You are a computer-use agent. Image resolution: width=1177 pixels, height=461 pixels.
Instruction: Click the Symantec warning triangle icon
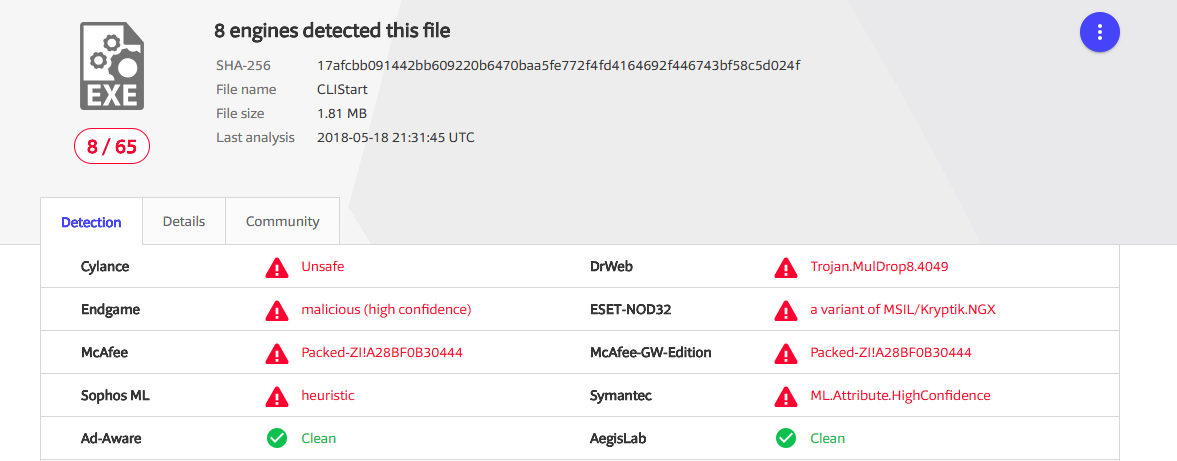click(786, 397)
